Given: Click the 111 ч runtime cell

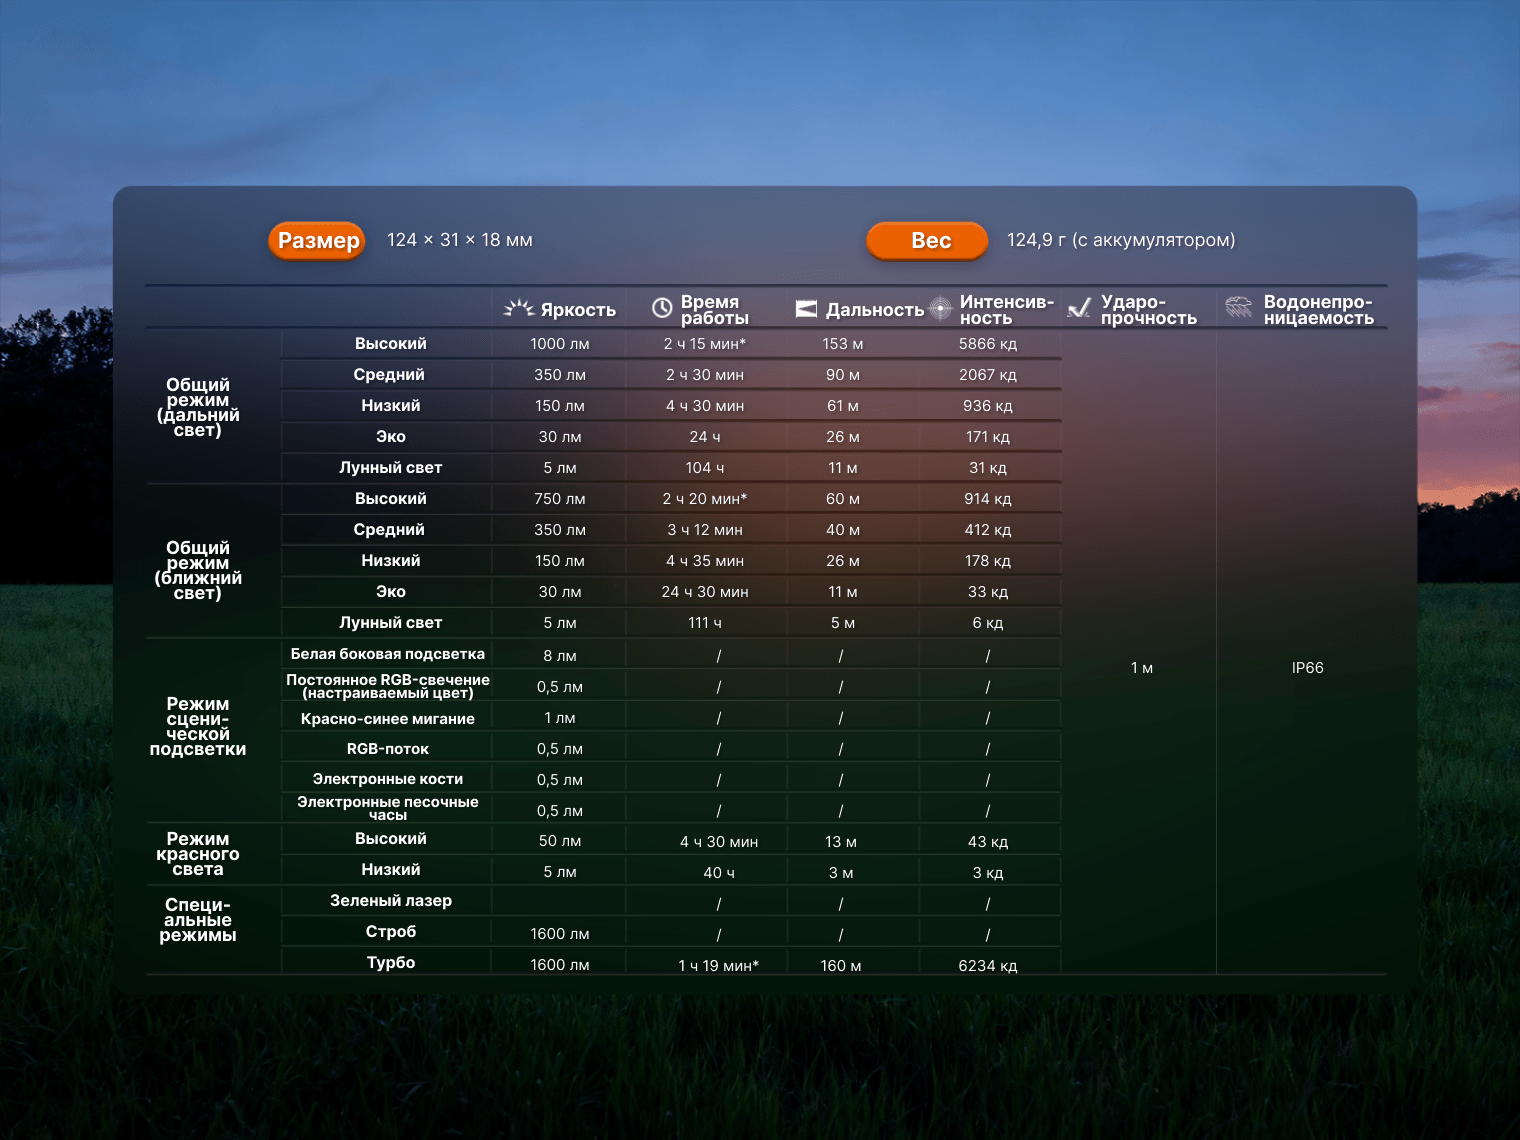Looking at the screenshot, I should click(705, 623).
